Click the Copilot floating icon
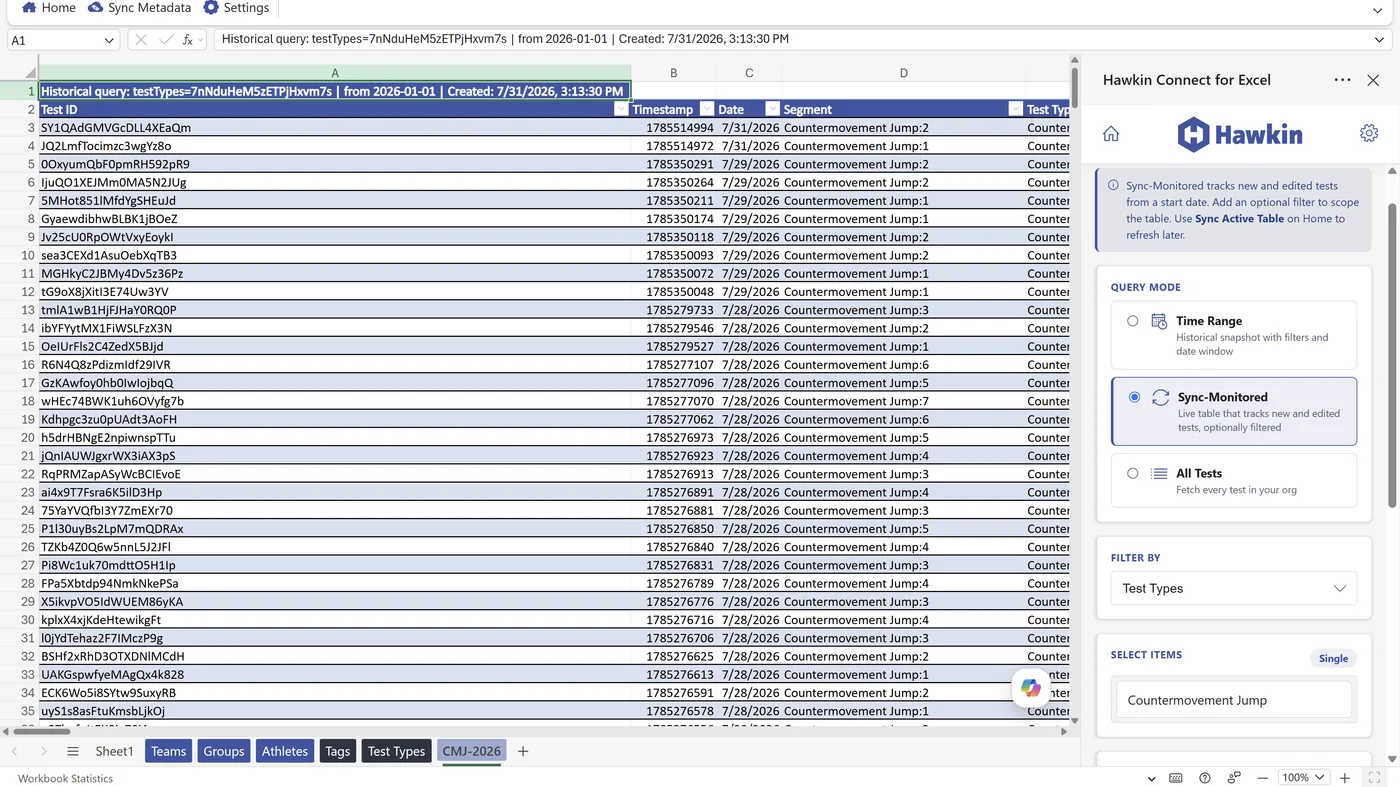 coord(1031,687)
